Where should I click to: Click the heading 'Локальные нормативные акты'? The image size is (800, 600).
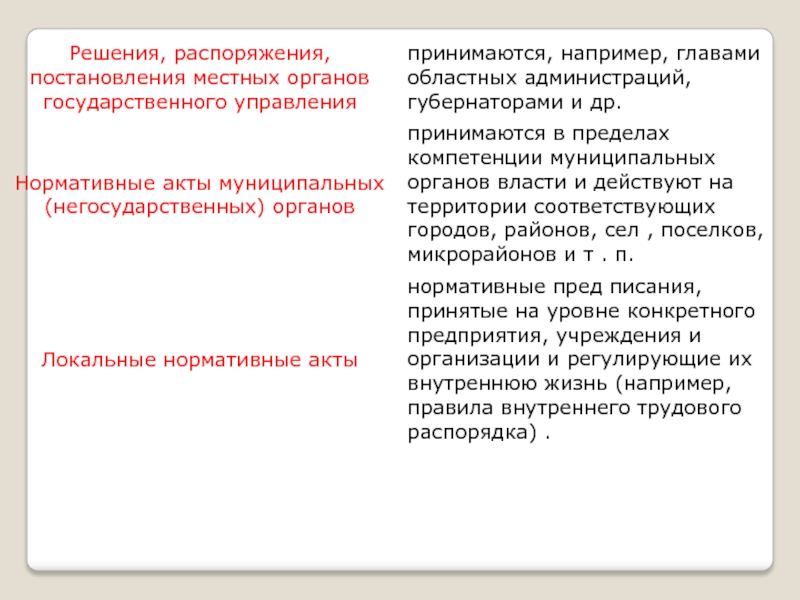[199, 360]
